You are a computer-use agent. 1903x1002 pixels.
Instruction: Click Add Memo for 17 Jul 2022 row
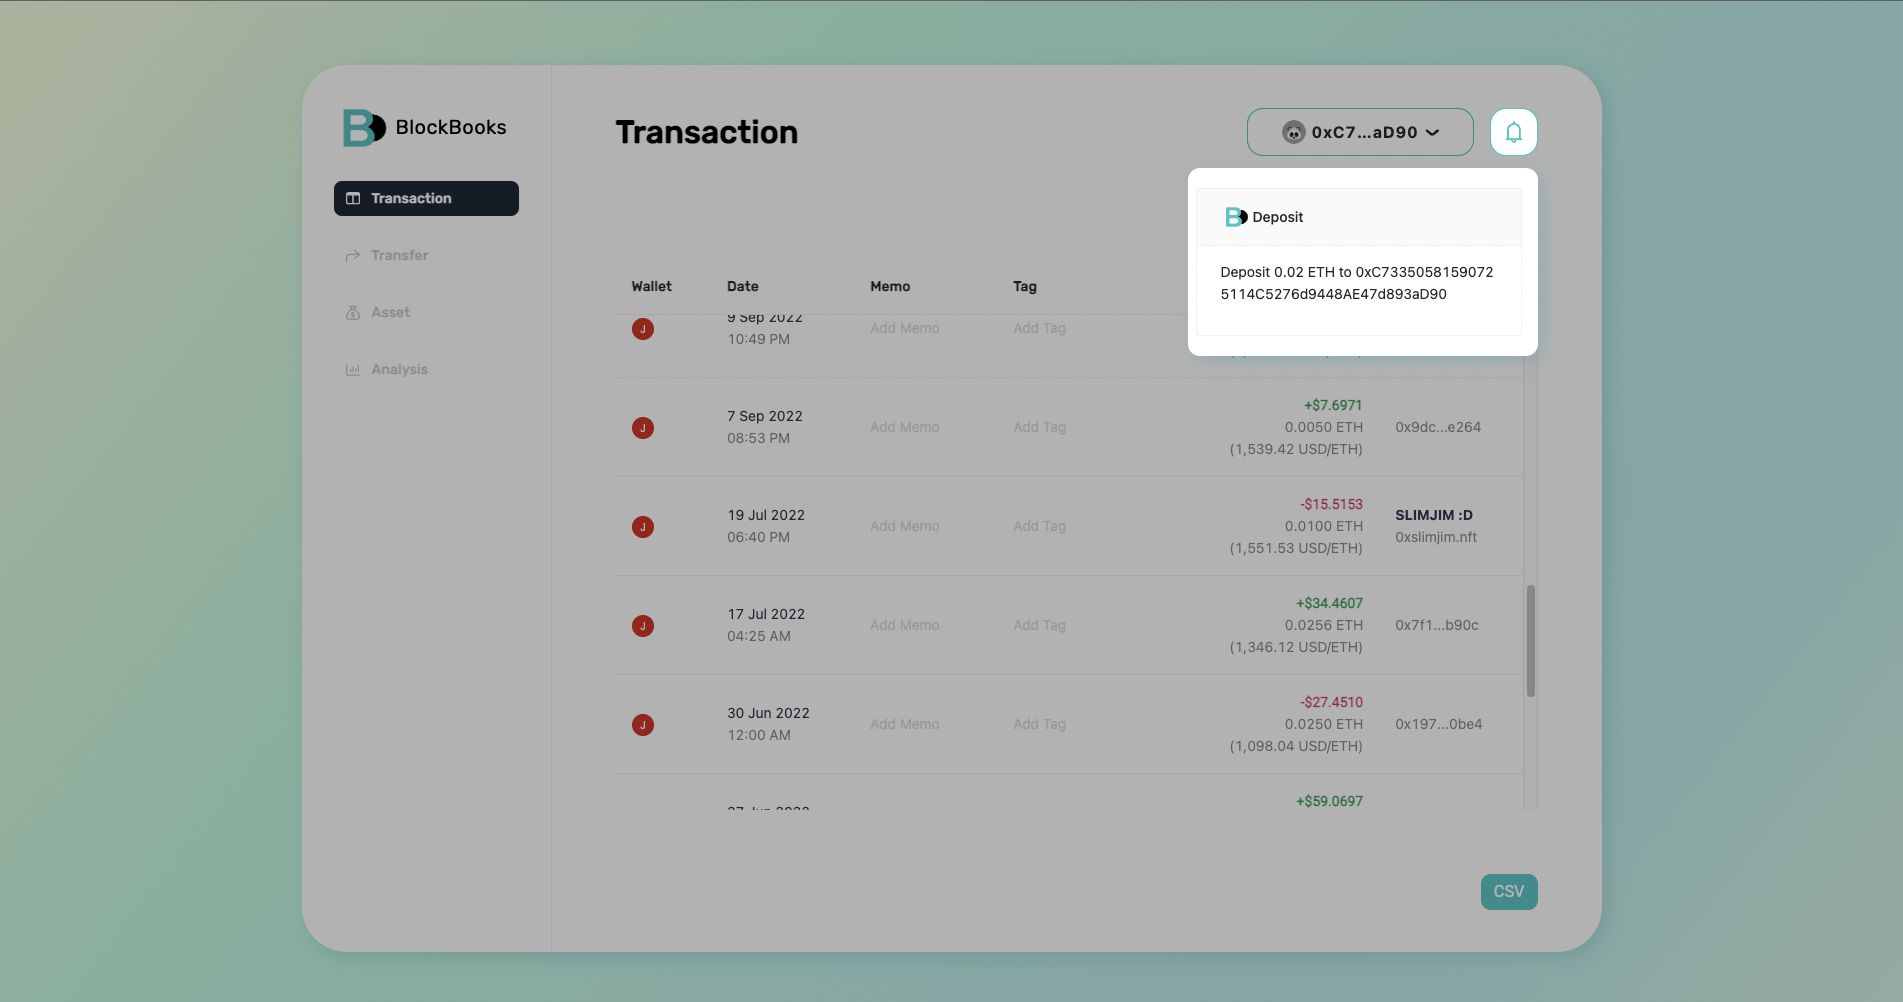point(905,625)
